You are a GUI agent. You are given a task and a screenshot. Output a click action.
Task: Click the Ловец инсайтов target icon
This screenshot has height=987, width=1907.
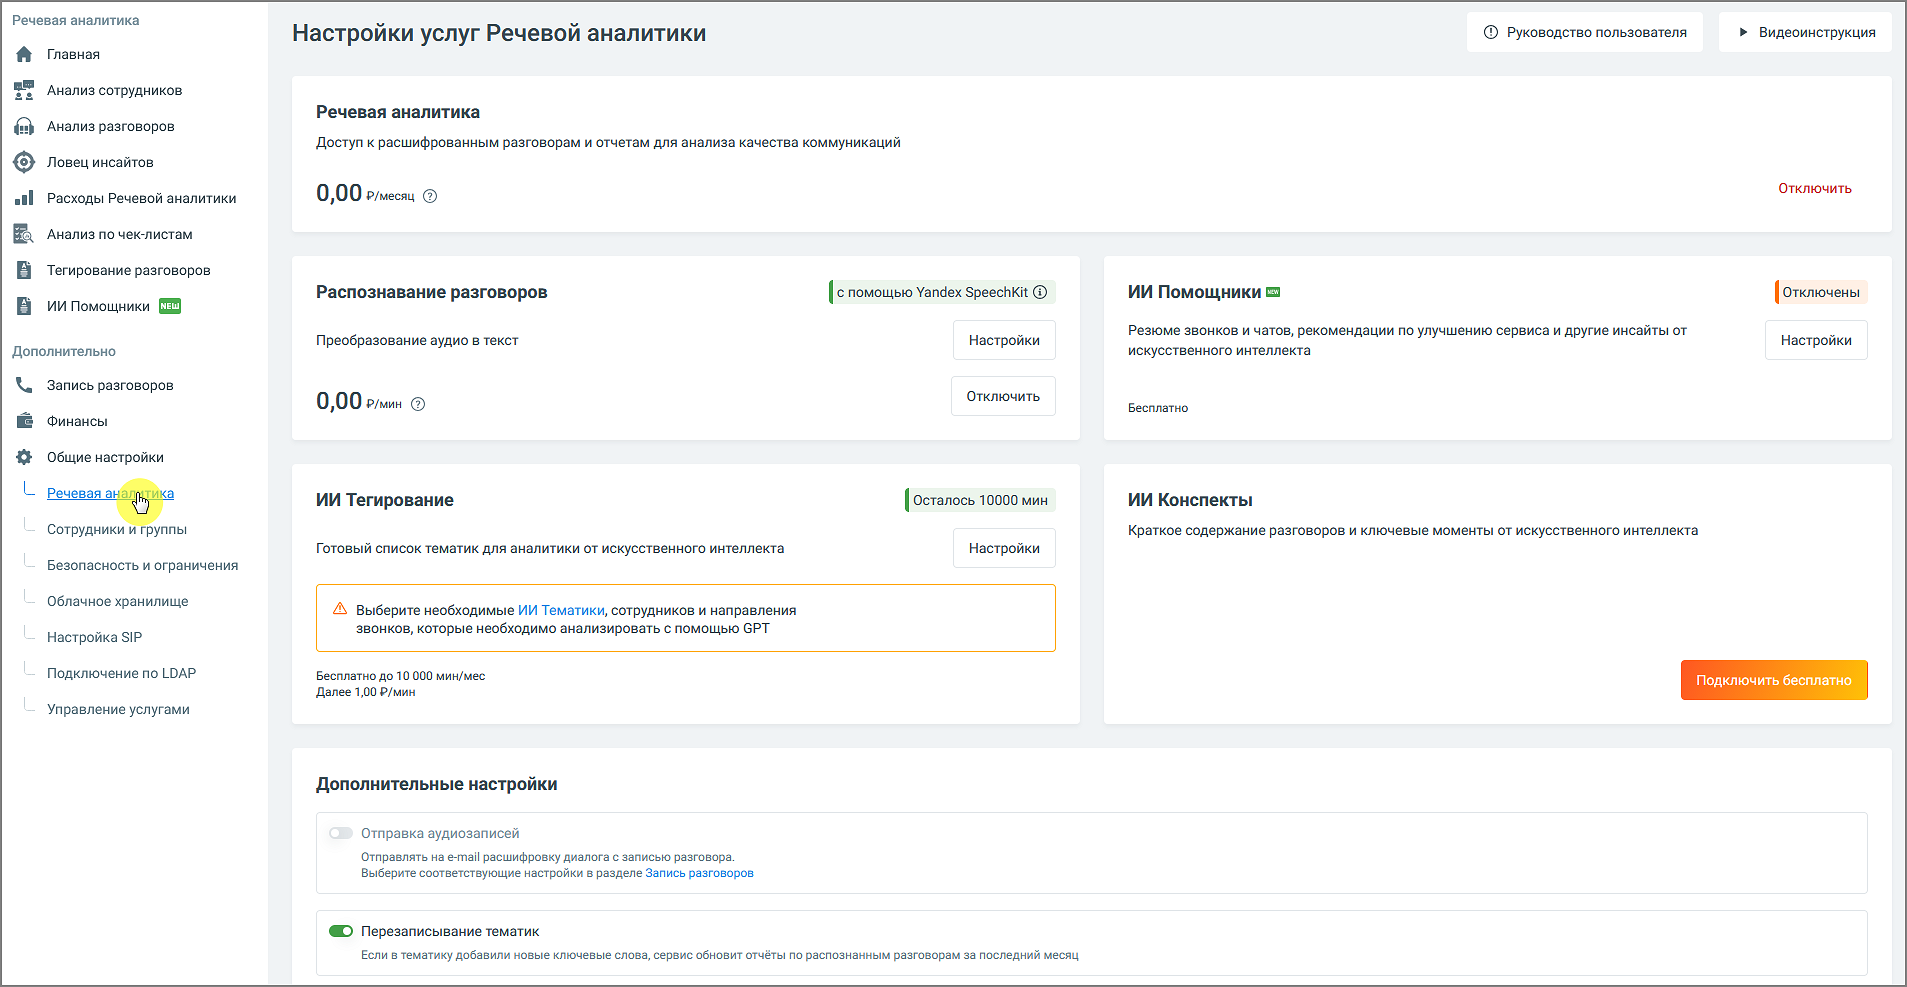[24, 162]
